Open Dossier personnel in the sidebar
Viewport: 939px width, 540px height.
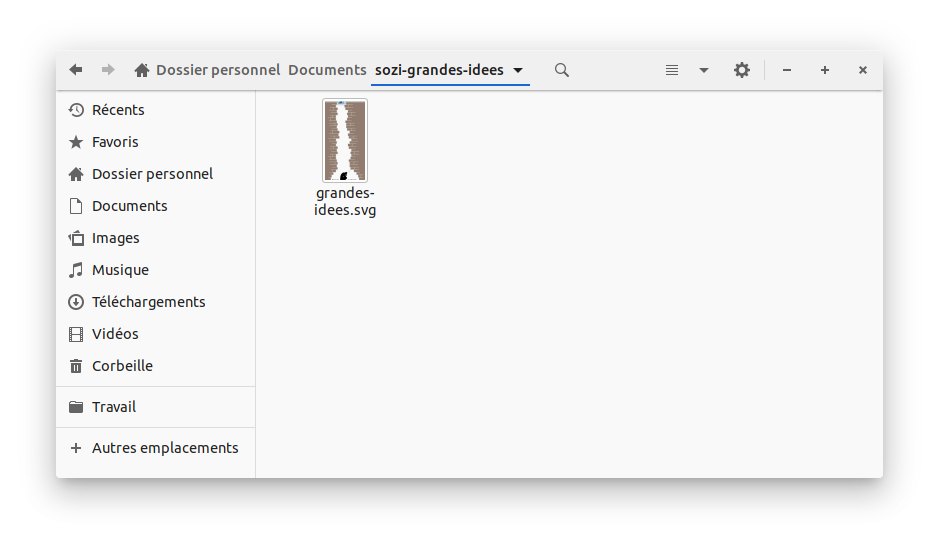coord(156,174)
